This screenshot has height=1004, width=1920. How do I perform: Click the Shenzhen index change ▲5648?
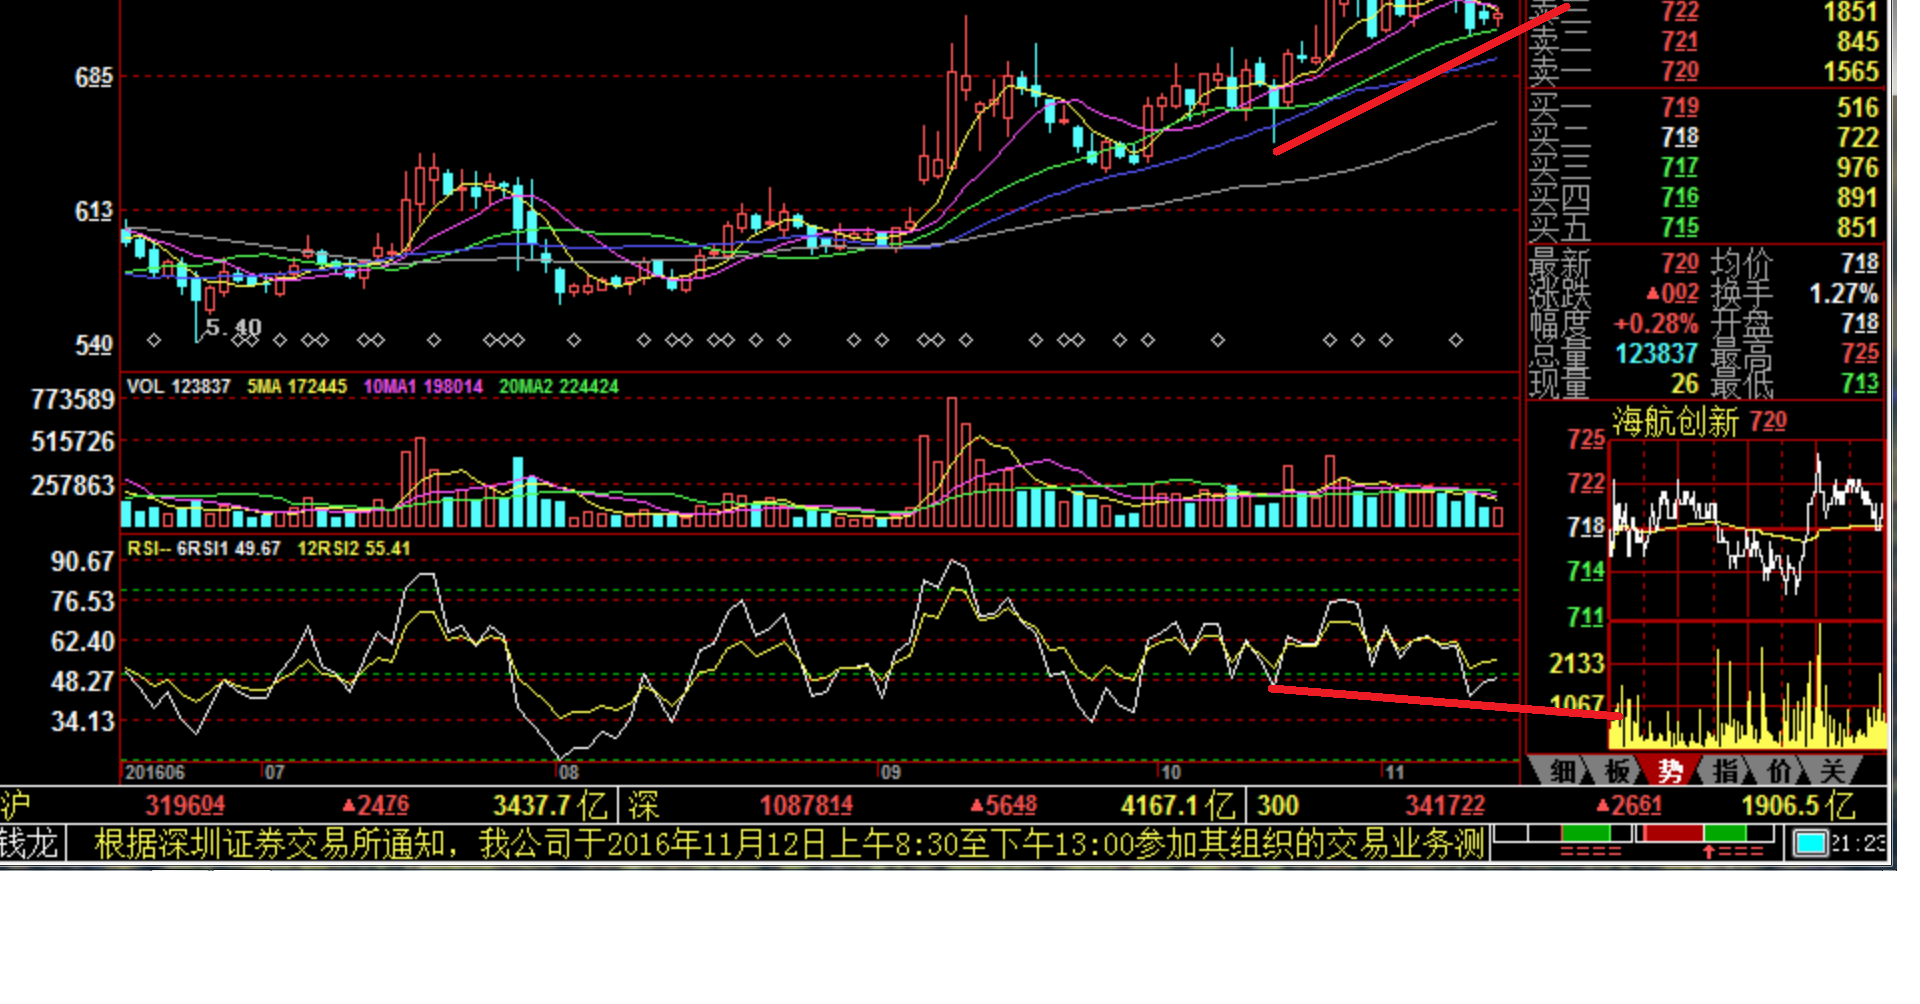pos(1003,805)
